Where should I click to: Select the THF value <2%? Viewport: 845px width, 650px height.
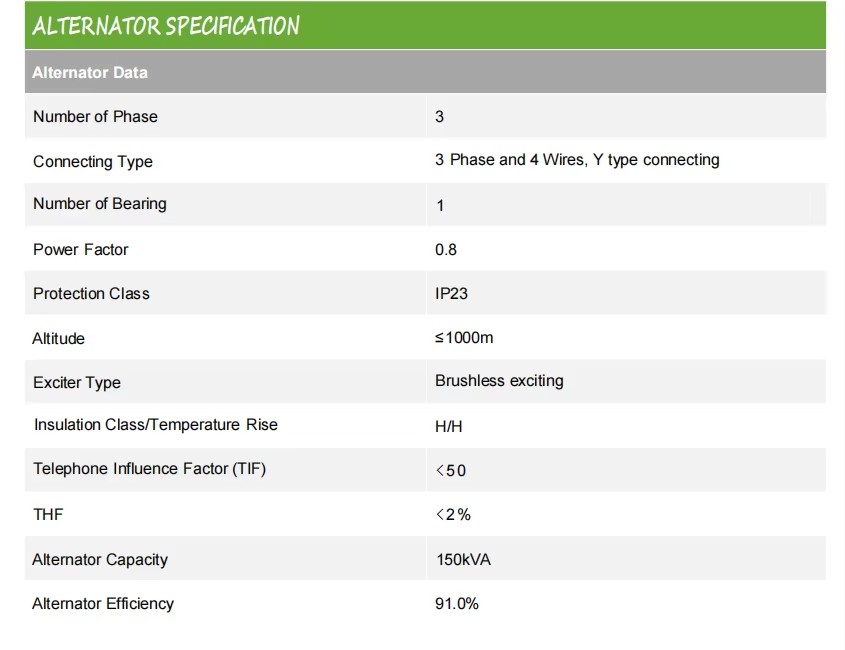tap(453, 515)
